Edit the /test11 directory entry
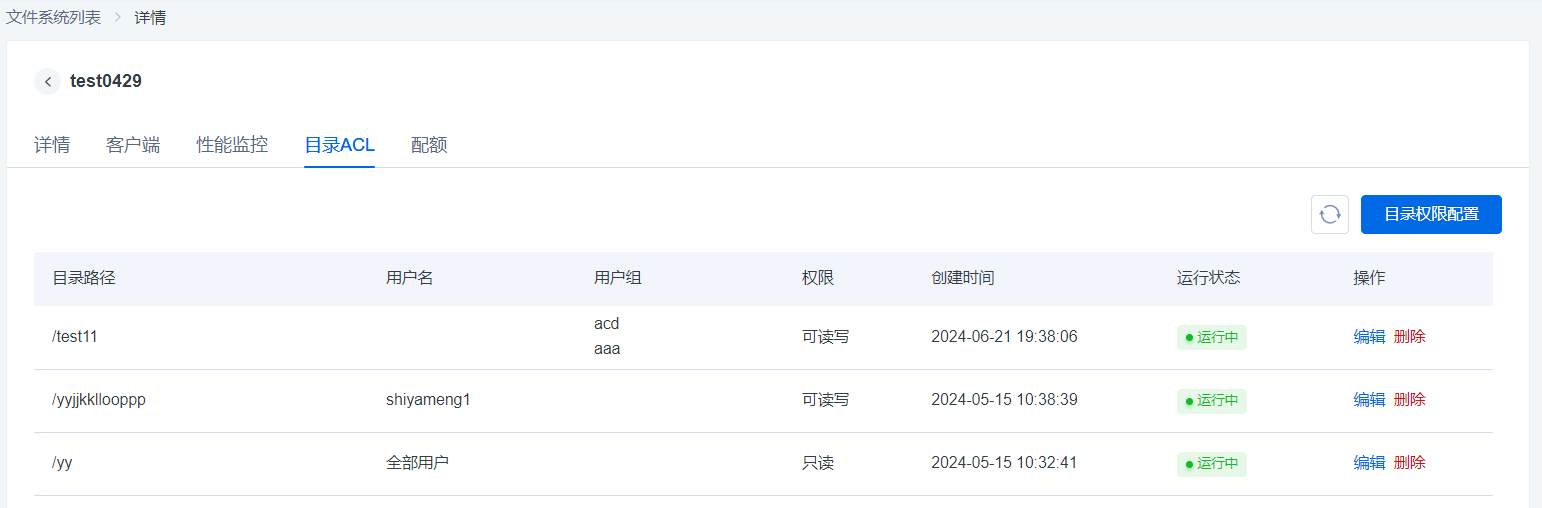The width and height of the screenshot is (1542, 508). coord(1369,337)
